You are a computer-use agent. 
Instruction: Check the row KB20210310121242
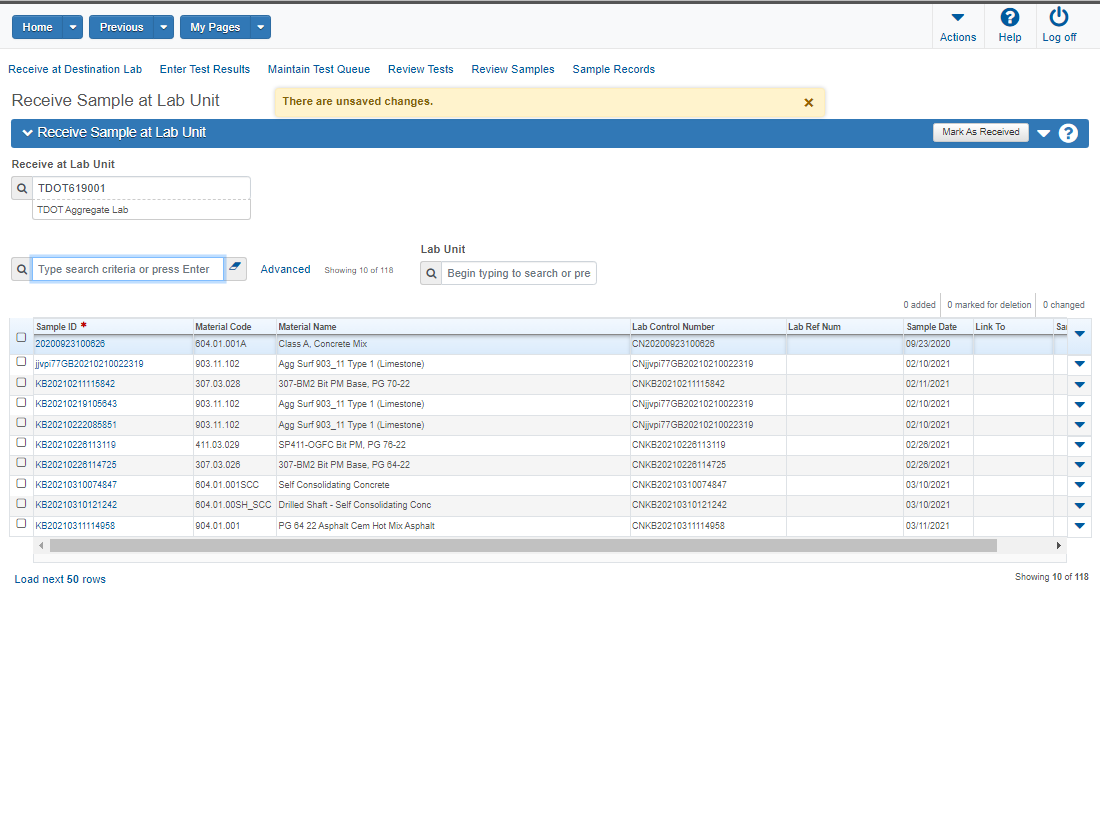coord(21,503)
